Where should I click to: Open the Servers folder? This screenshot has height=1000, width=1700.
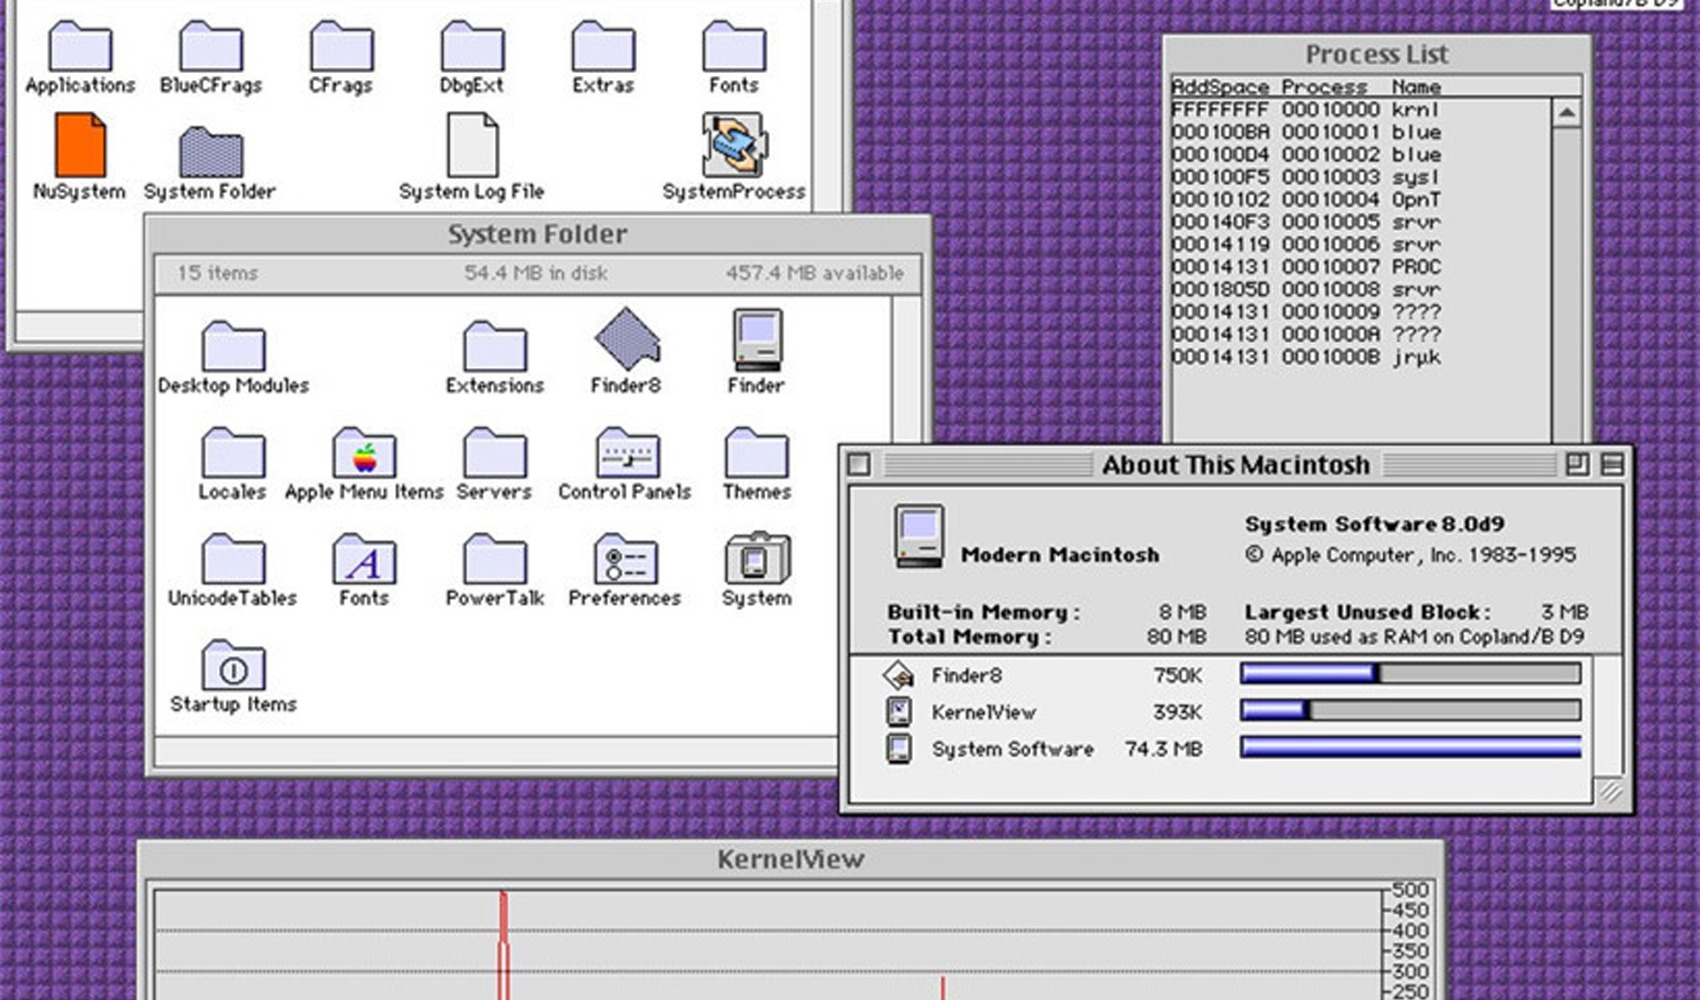495,452
